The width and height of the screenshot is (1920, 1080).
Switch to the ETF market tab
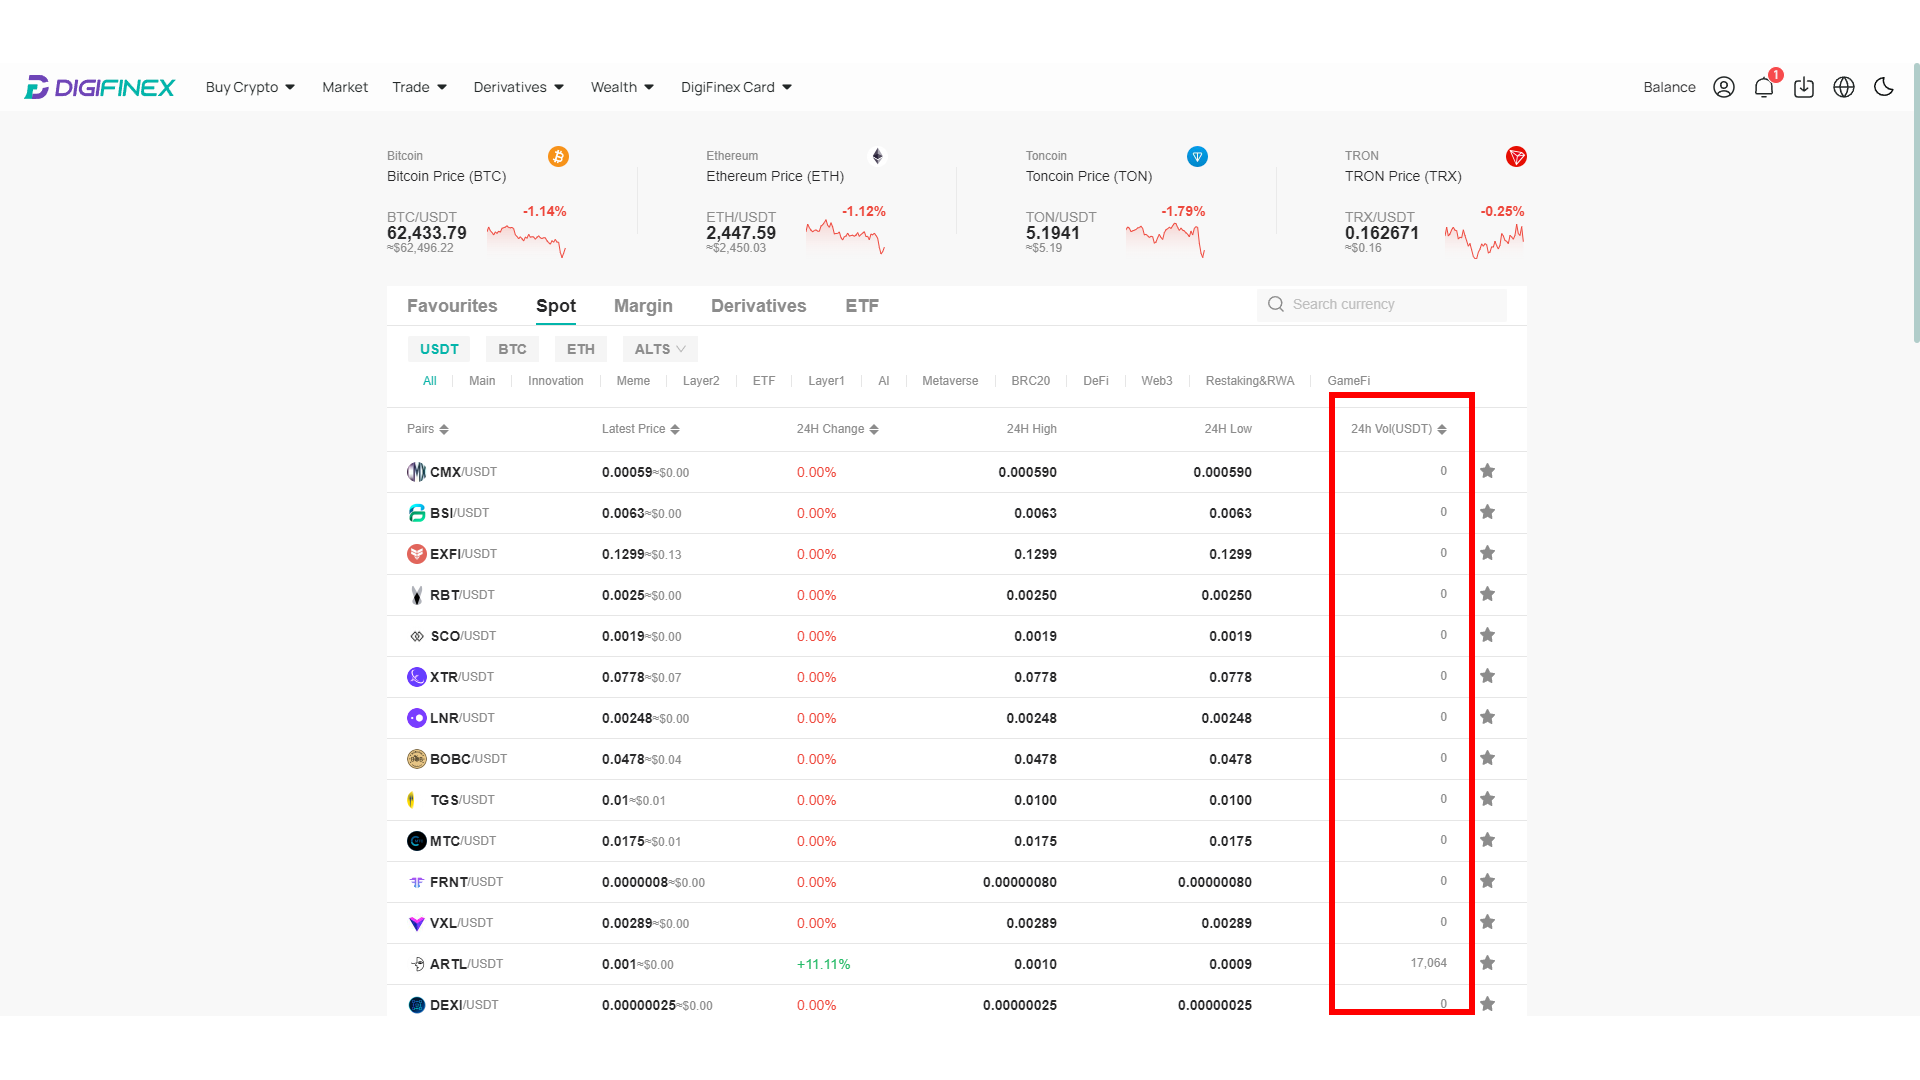862,306
